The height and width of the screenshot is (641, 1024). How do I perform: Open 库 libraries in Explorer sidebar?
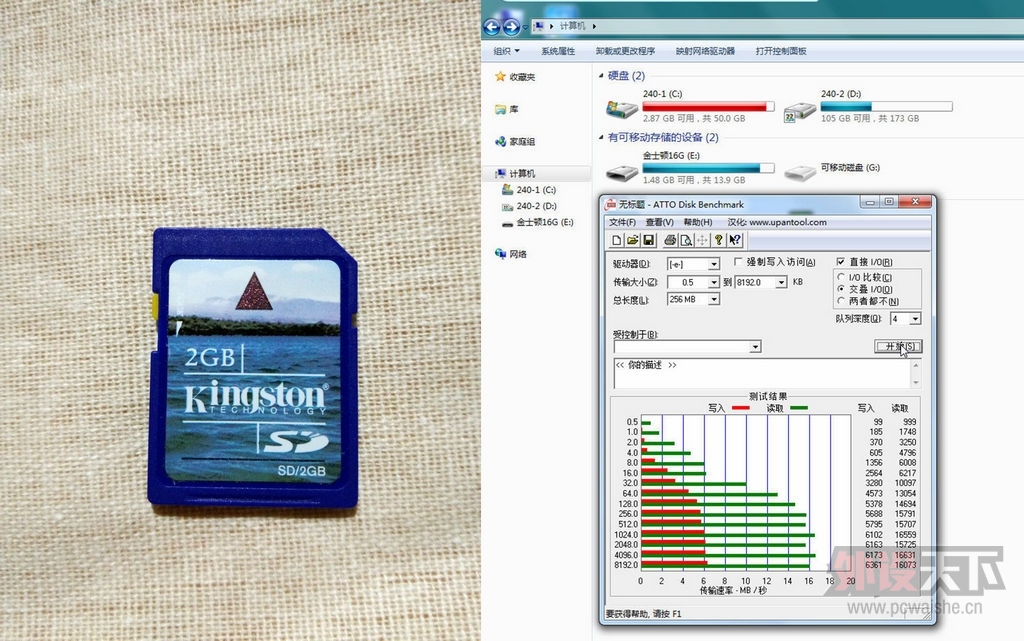coord(507,109)
